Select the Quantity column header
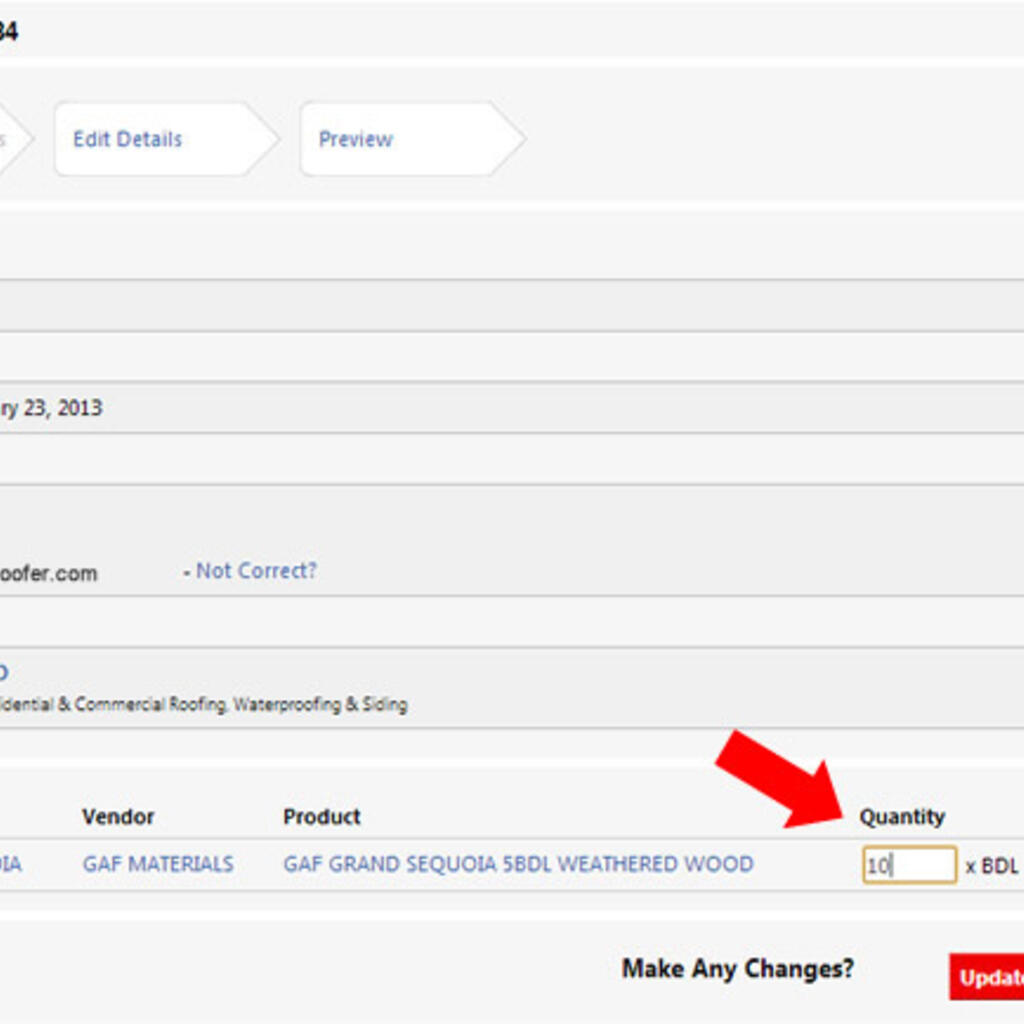The width and height of the screenshot is (1024, 1024). point(902,816)
